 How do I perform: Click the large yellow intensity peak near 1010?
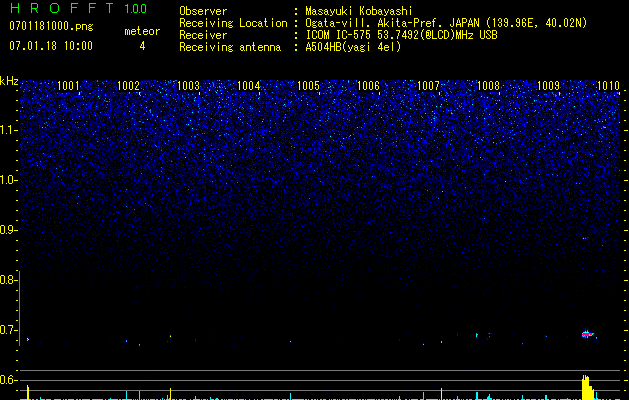tap(587, 387)
